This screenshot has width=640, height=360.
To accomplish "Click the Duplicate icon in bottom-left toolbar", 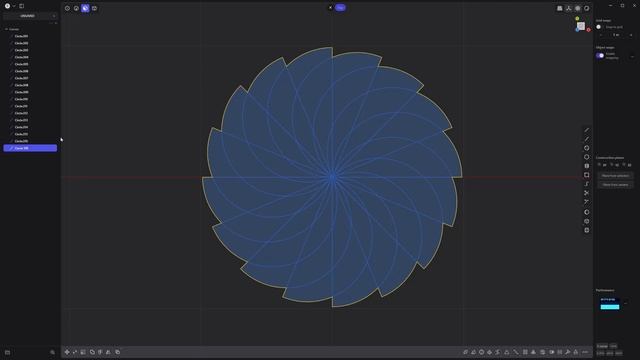I will tap(92, 352).
